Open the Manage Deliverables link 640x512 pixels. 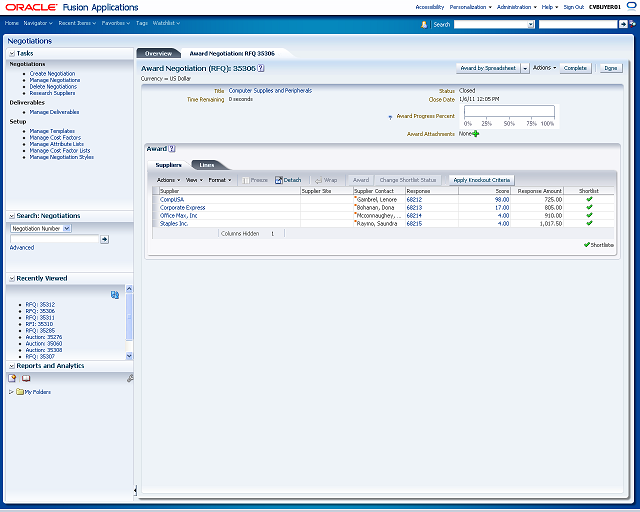[54, 112]
